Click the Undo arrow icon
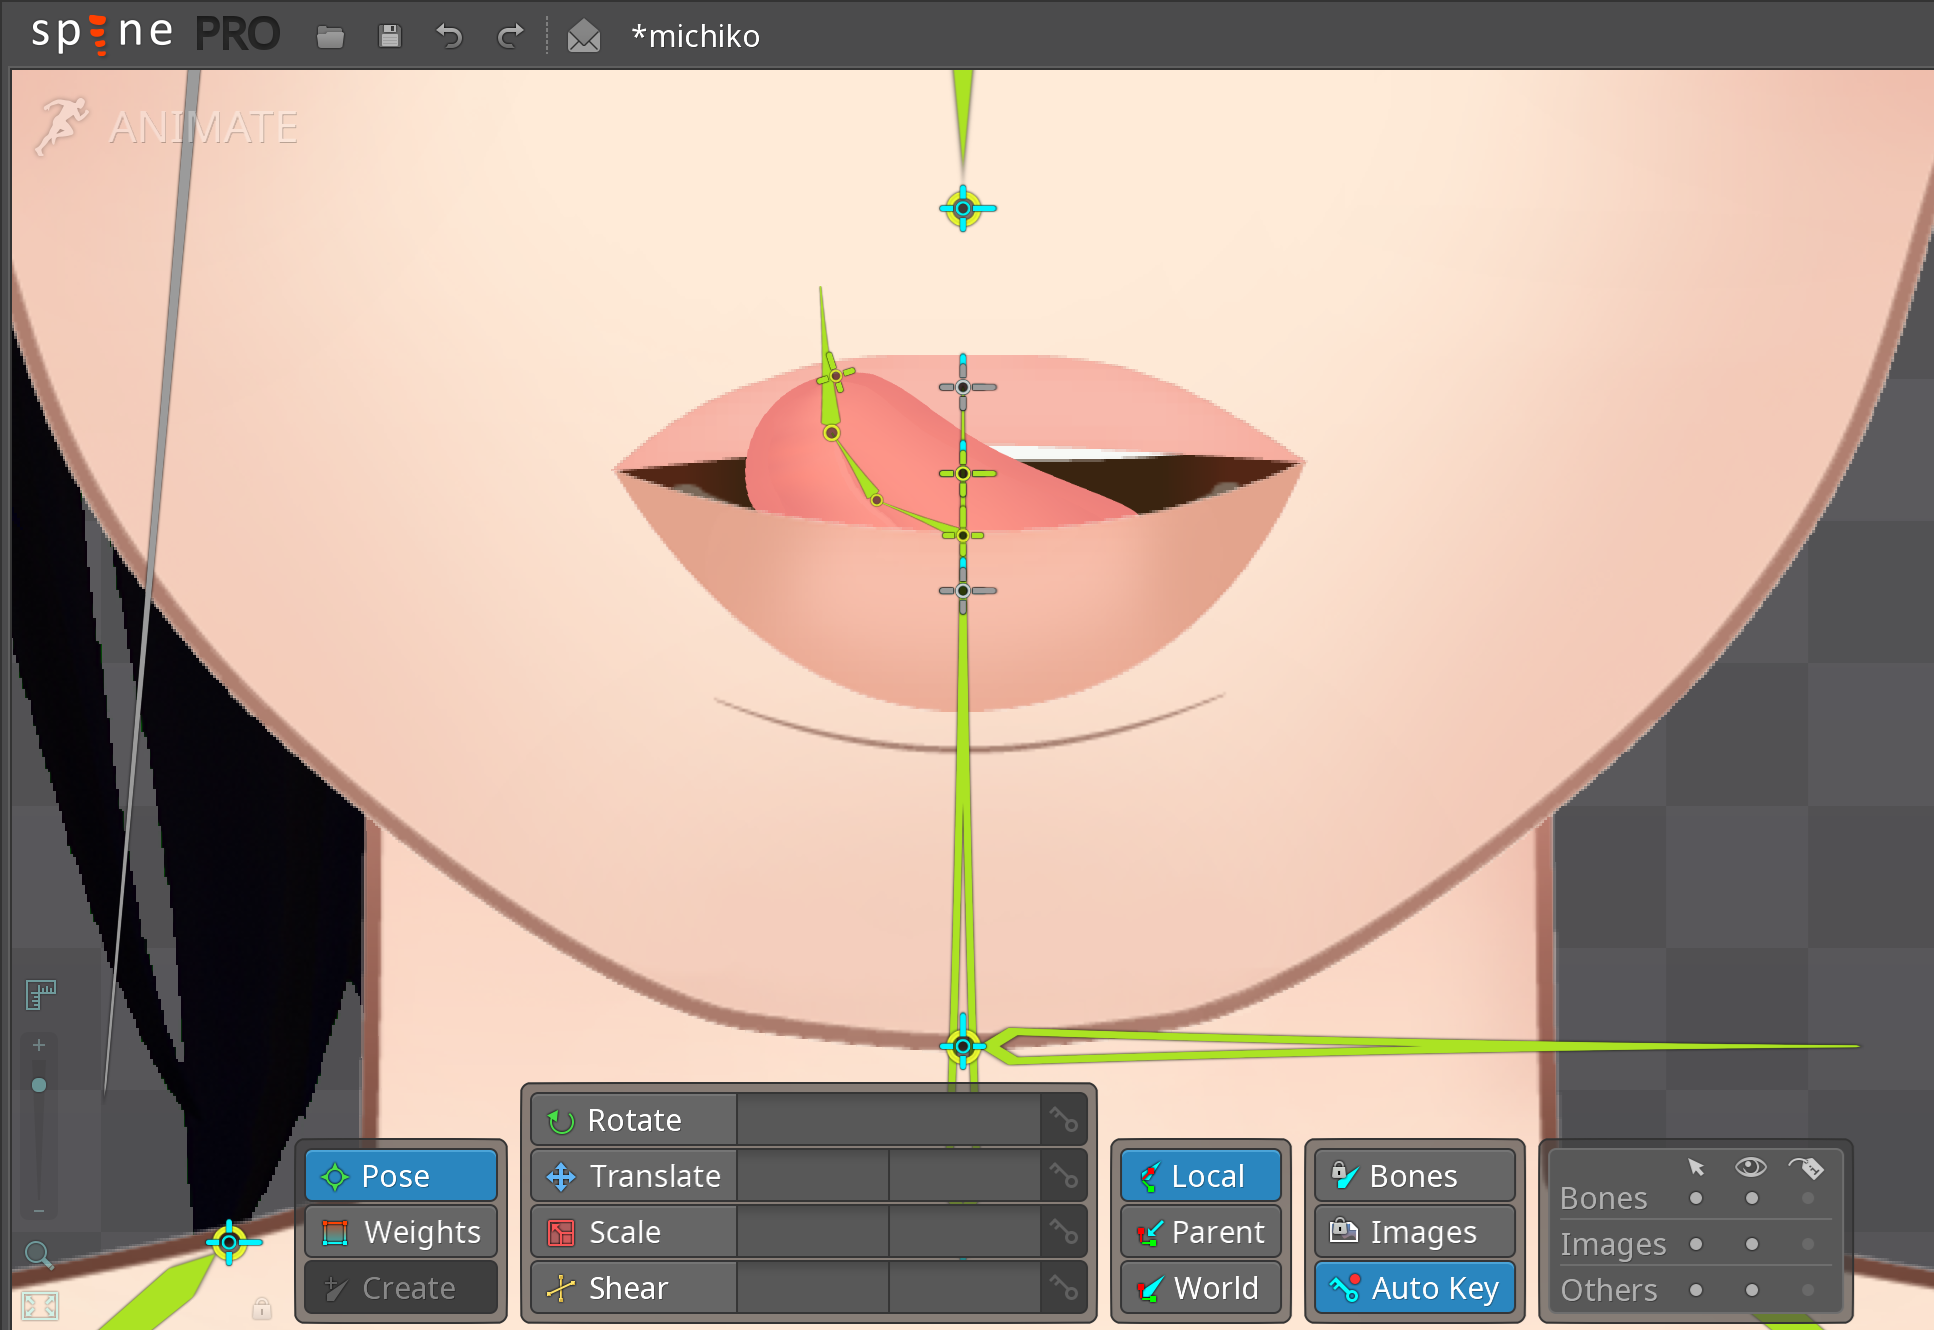This screenshot has height=1330, width=1934. (450, 37)
